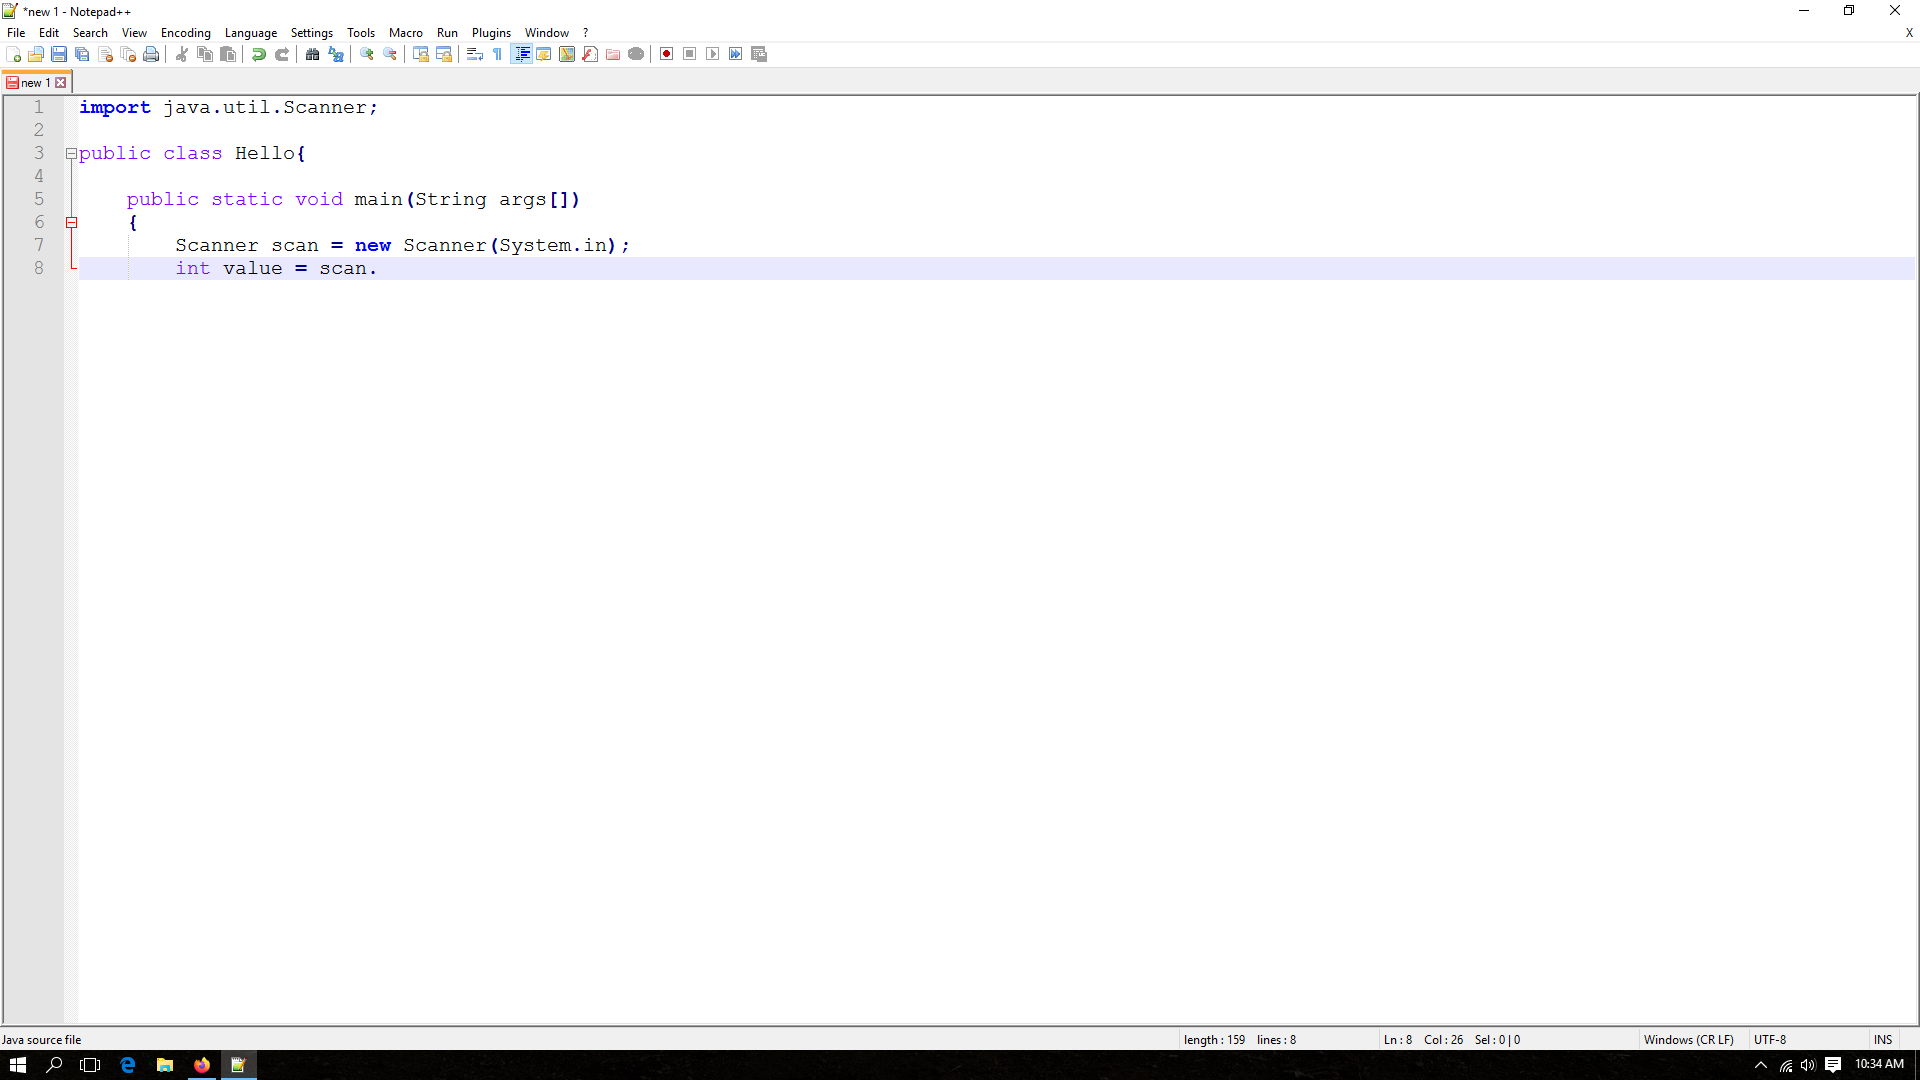Click 'Java source file' in the status bar
Screen dimensions: 1920x1080
(x=42, y=1040)
